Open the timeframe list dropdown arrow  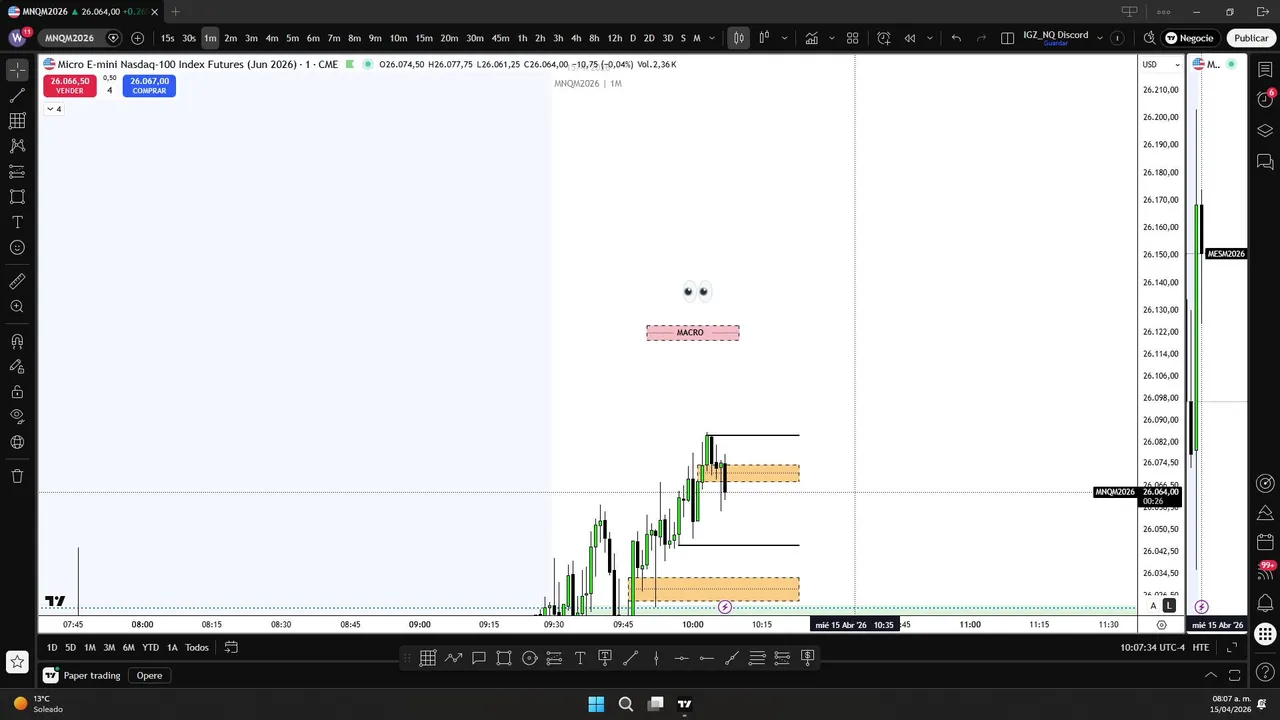click(712, 38)
